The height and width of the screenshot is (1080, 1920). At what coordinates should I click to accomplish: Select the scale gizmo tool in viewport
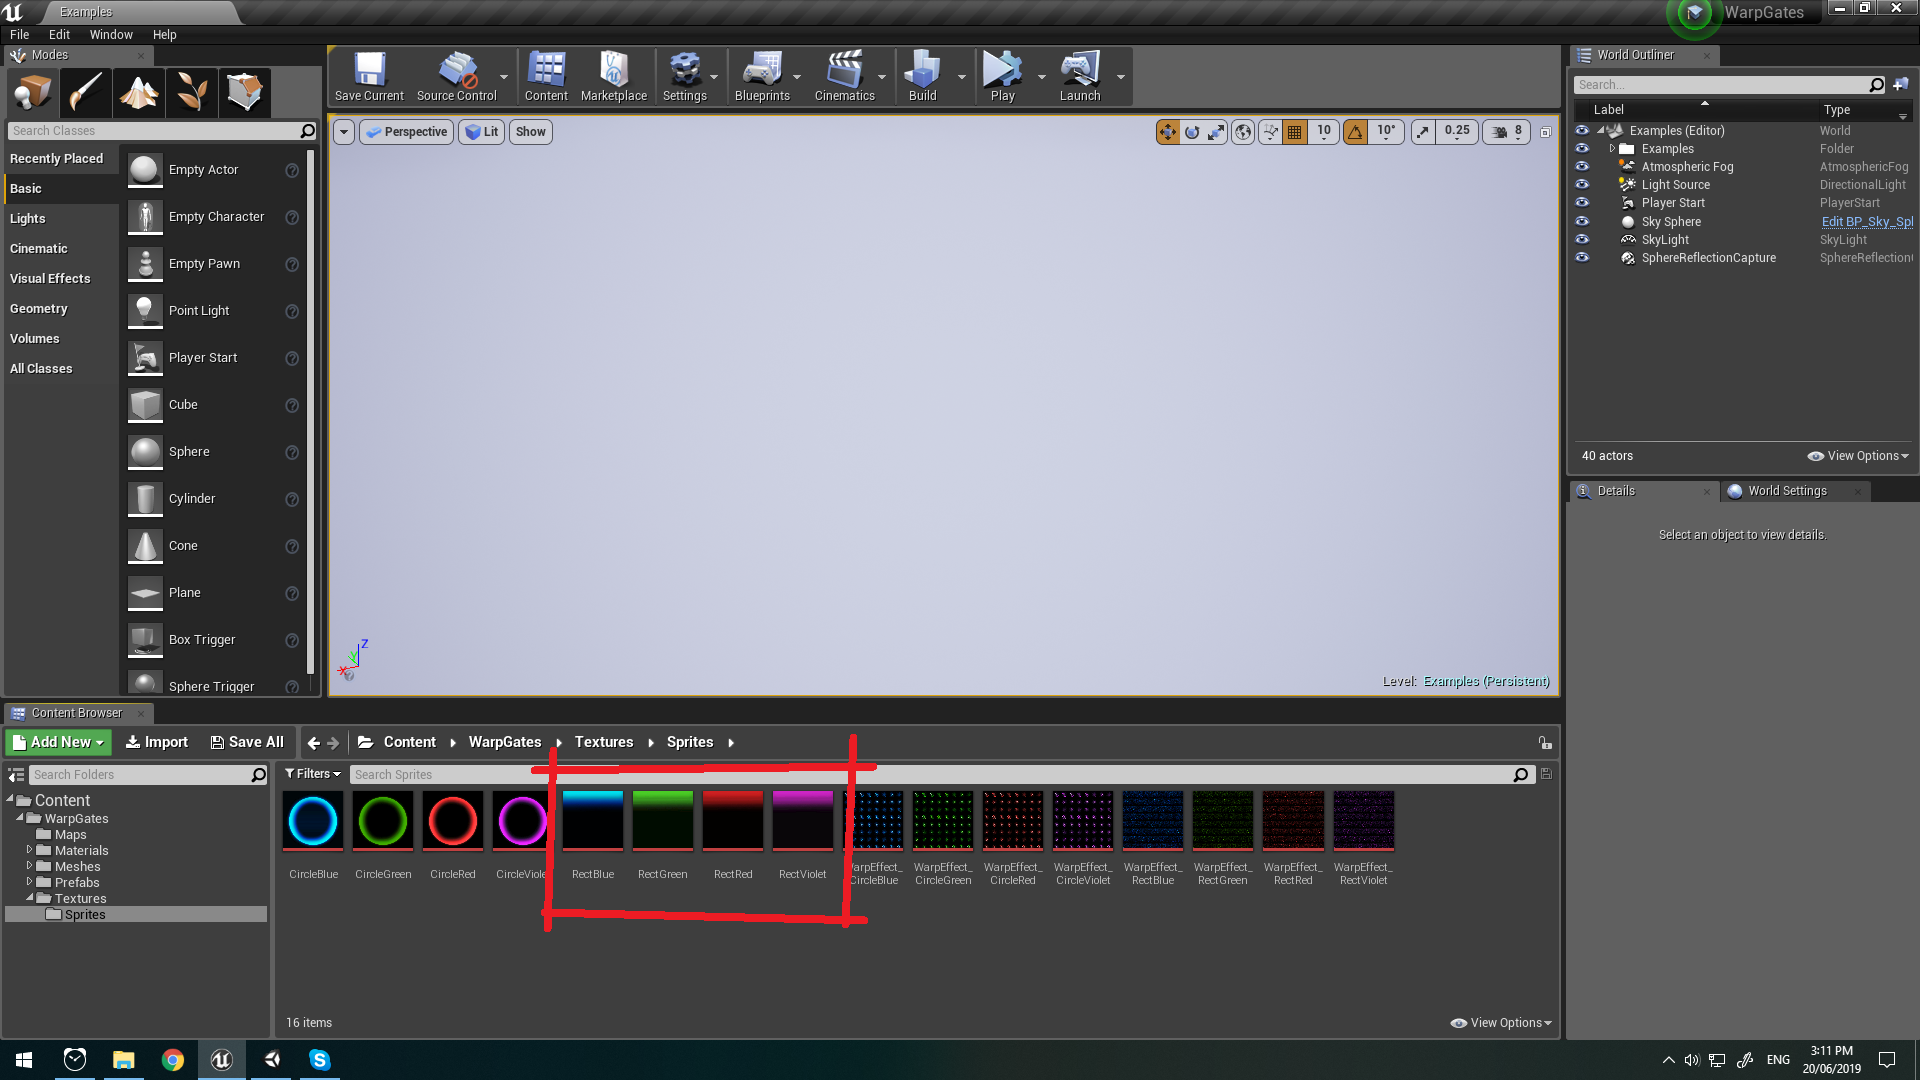click(1216, 132)
